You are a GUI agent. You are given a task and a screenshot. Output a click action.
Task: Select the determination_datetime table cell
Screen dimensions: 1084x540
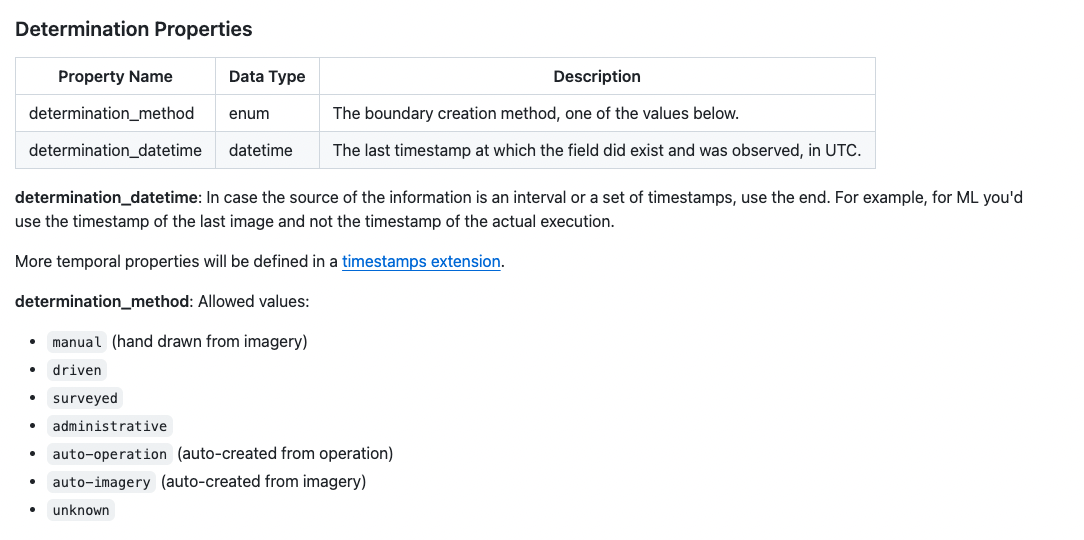coord(115,151)
